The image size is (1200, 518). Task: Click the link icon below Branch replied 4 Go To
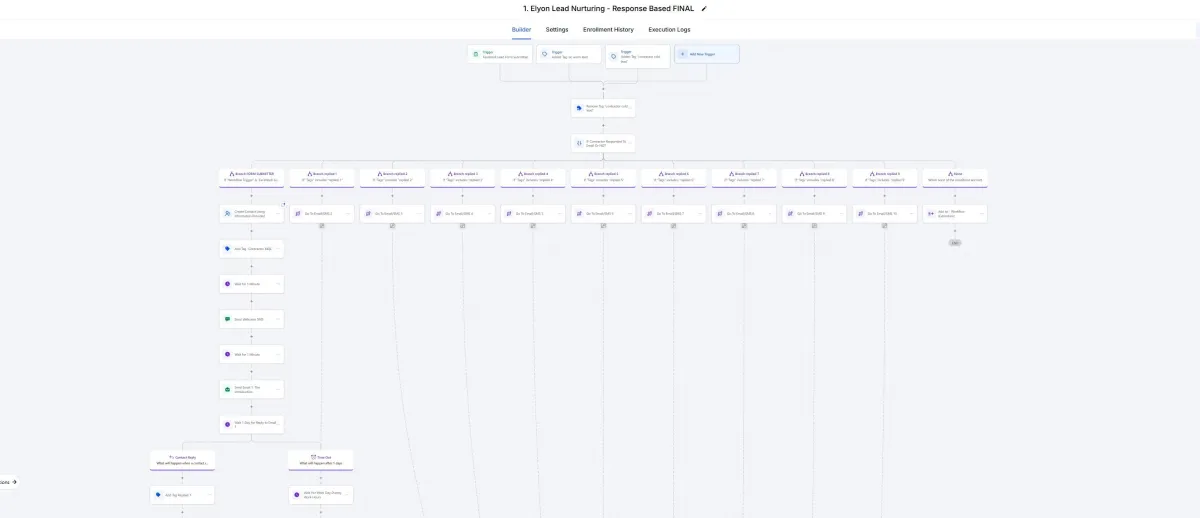(533, 227)
